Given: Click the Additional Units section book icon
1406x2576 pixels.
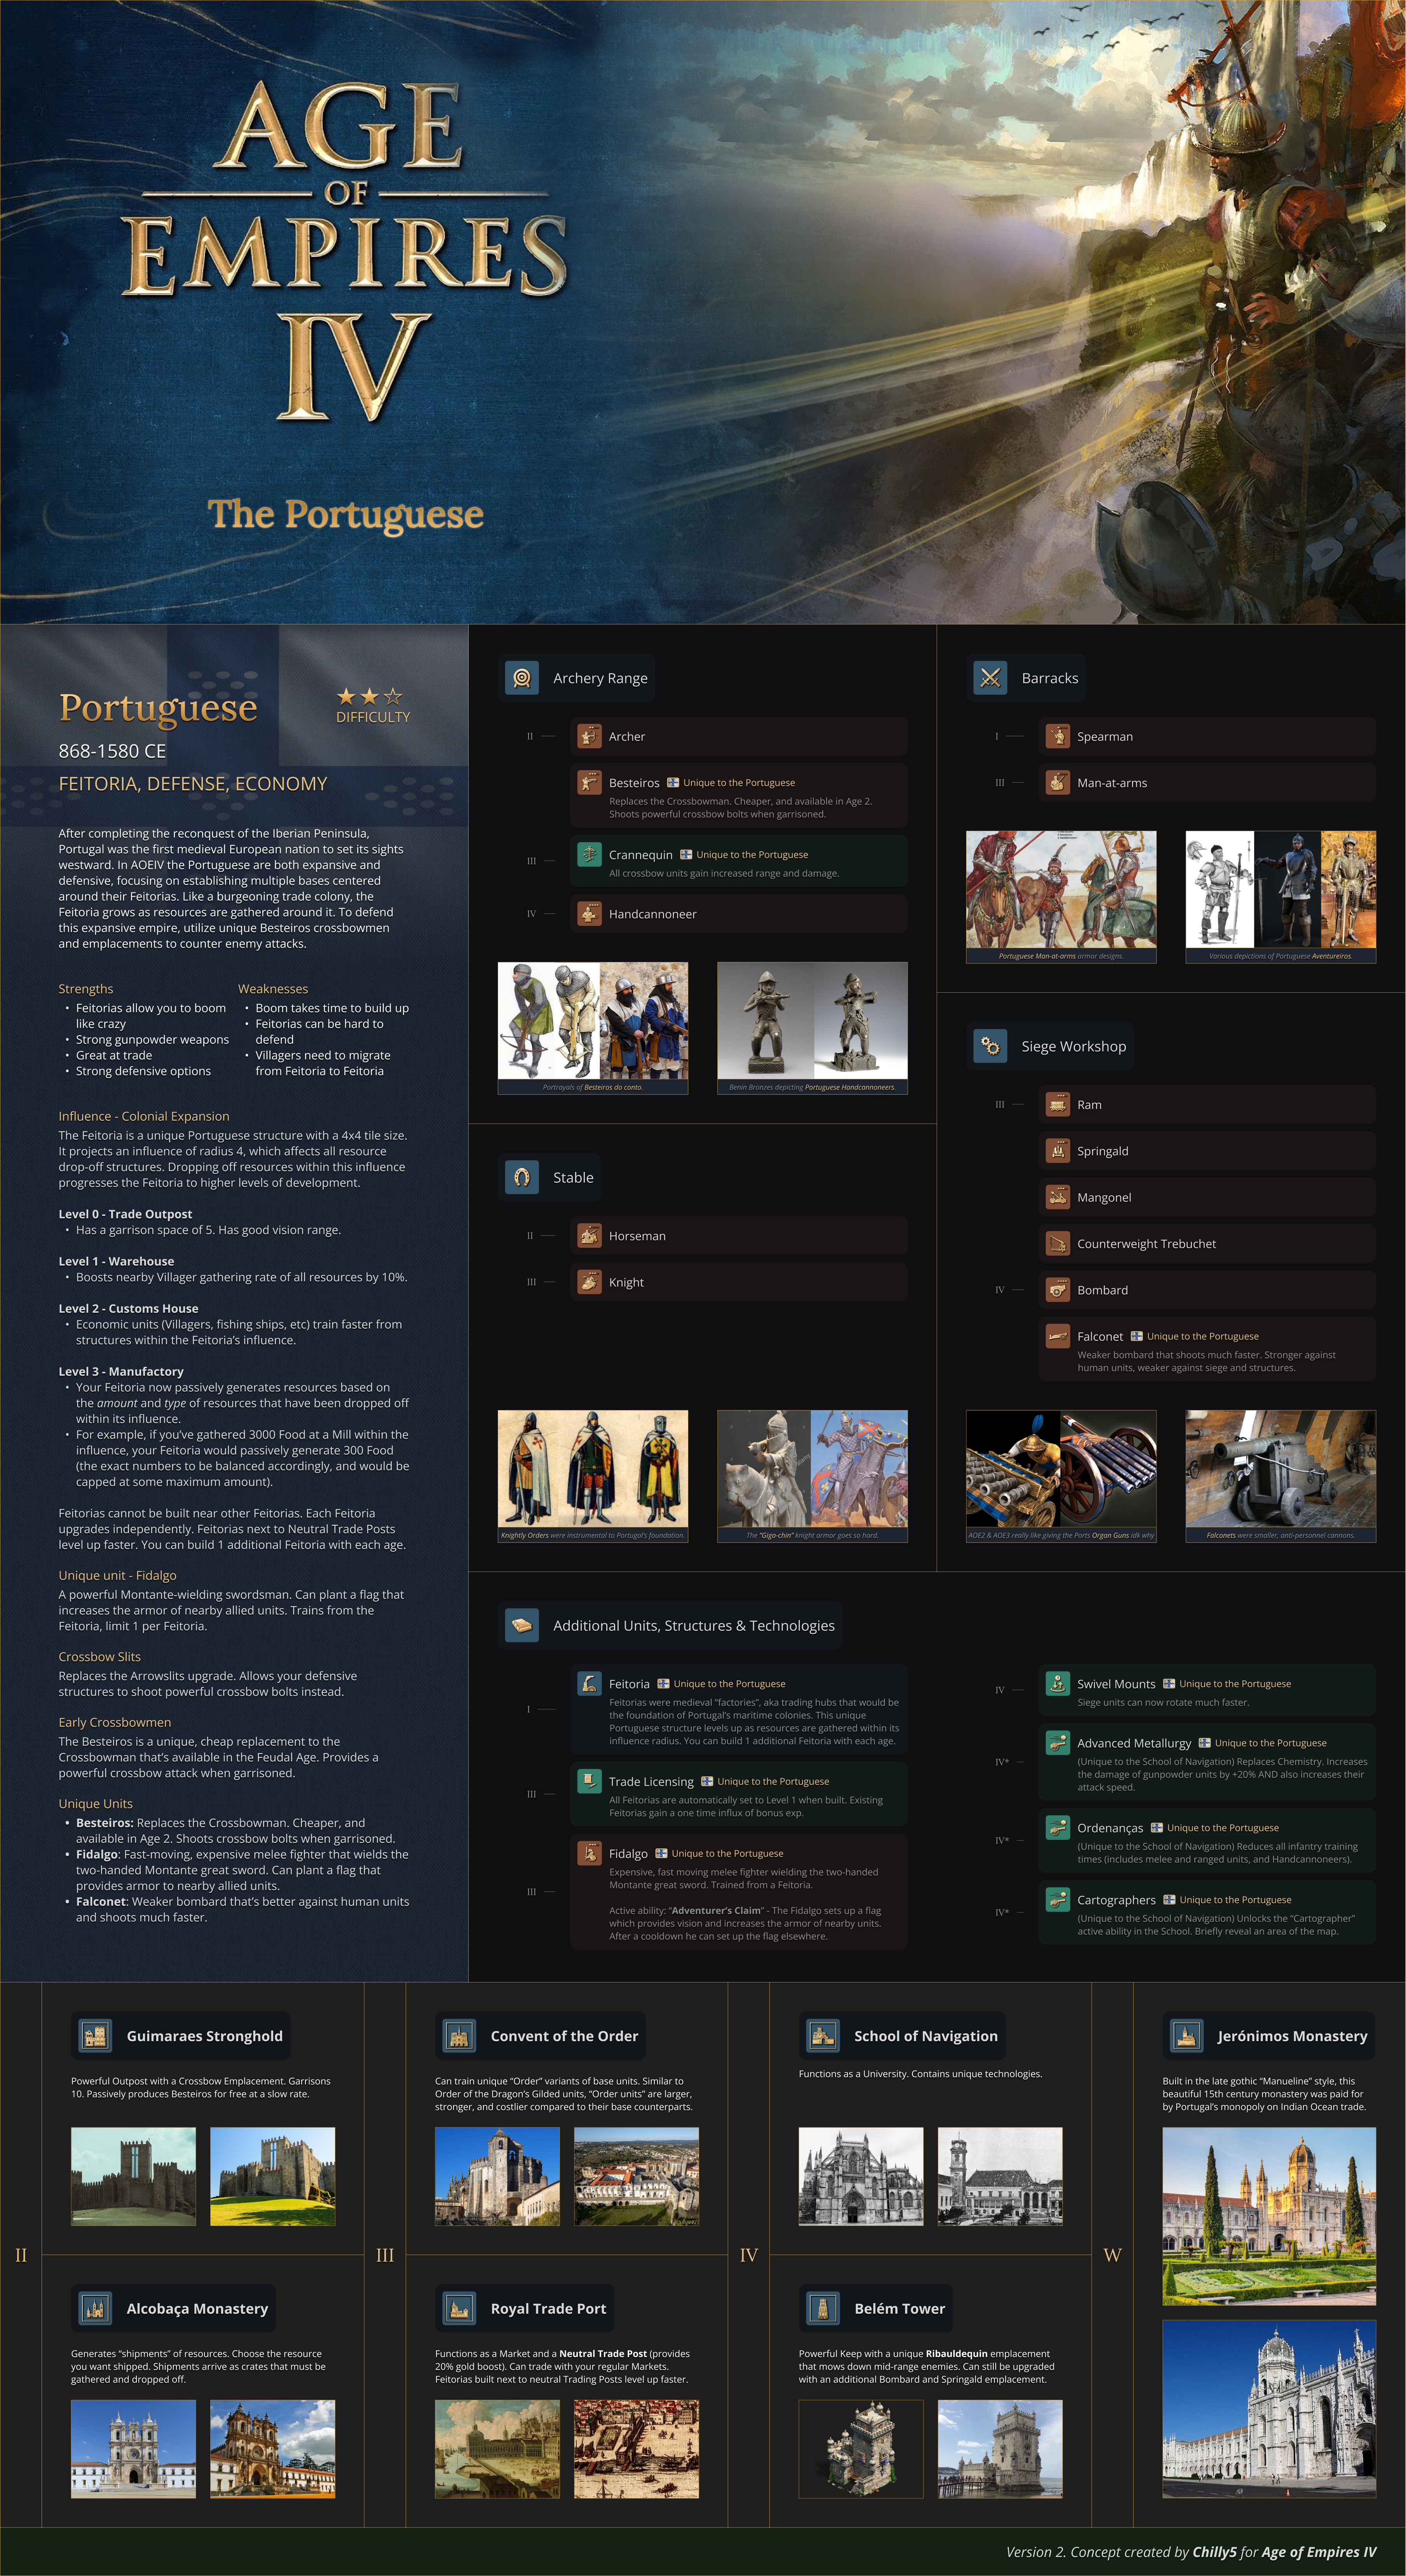Looking at the screenshot, I should coord(521,1625).
